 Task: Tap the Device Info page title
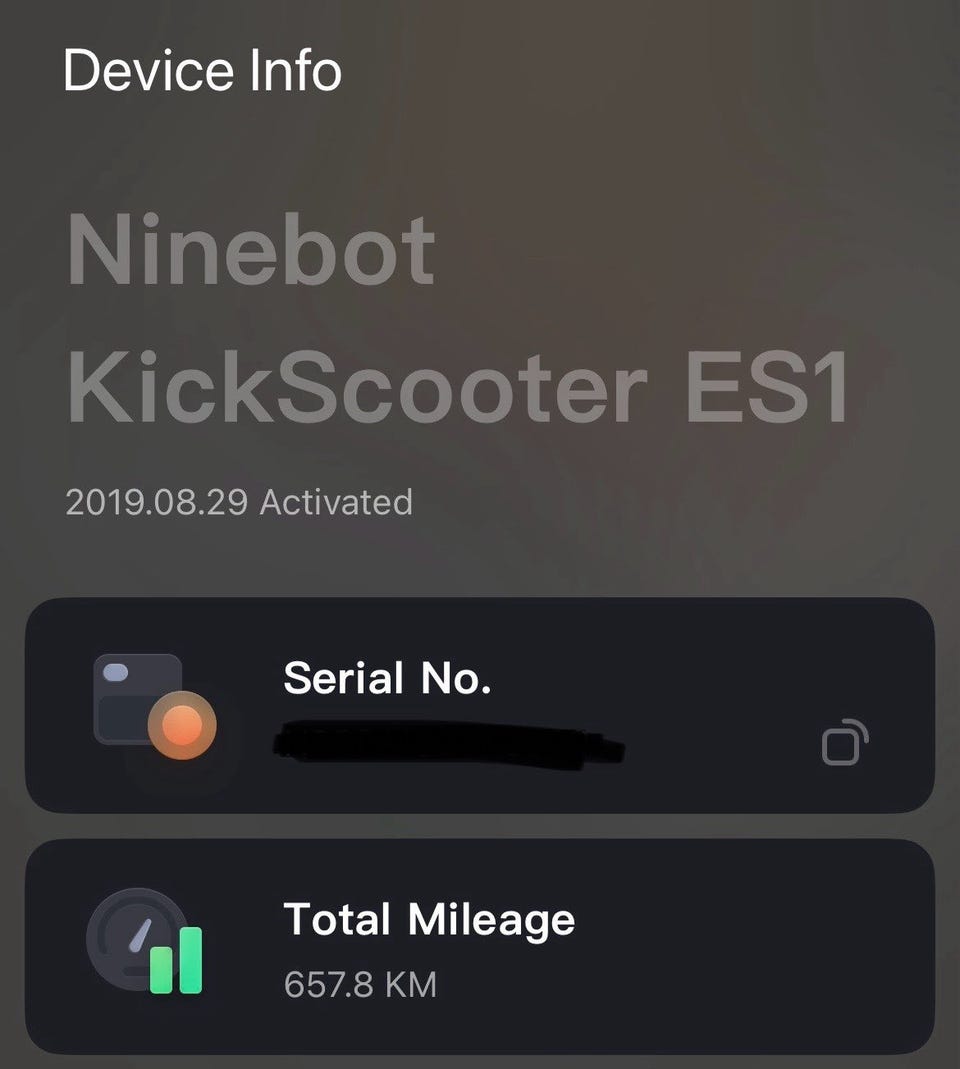[202, 70]
